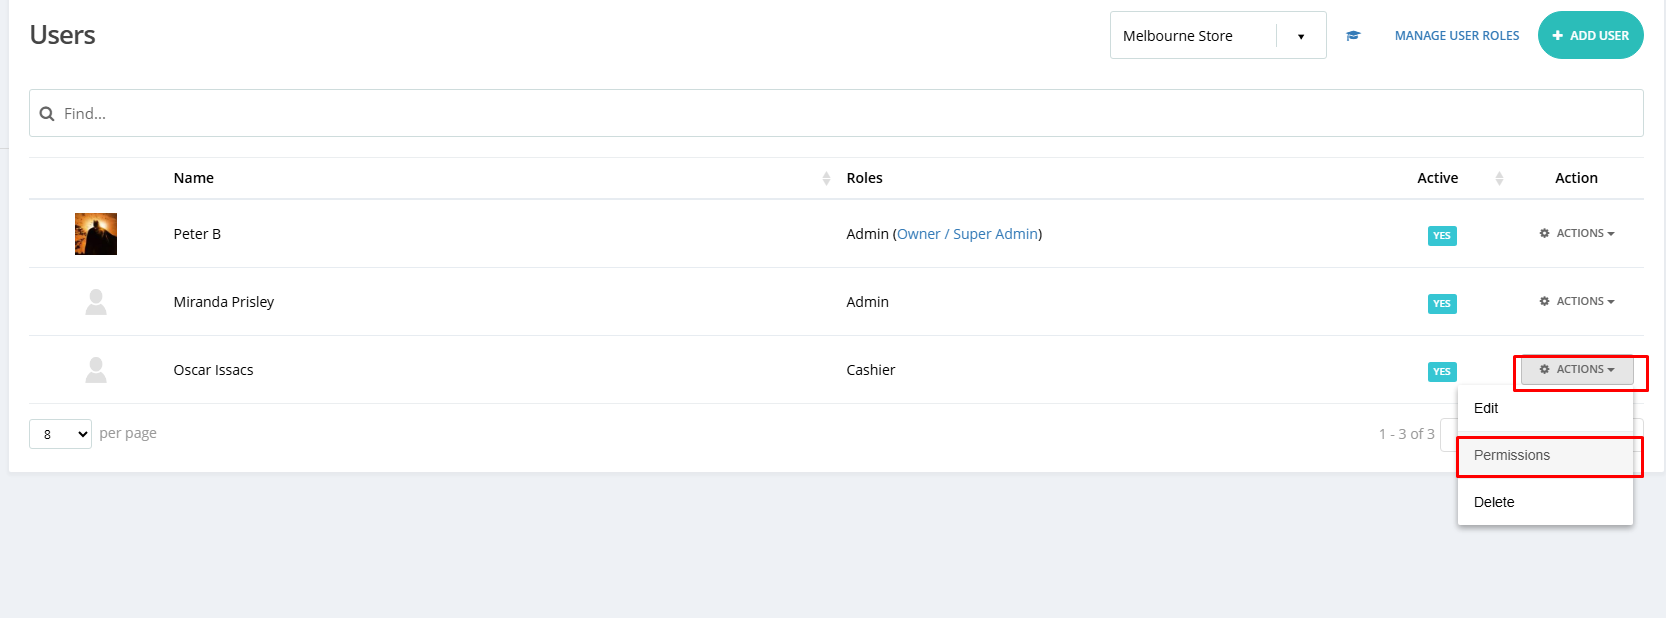Click the name Oscar Issacs
The width and height of the screenshot is (1666, 618).
coord(214,370)
